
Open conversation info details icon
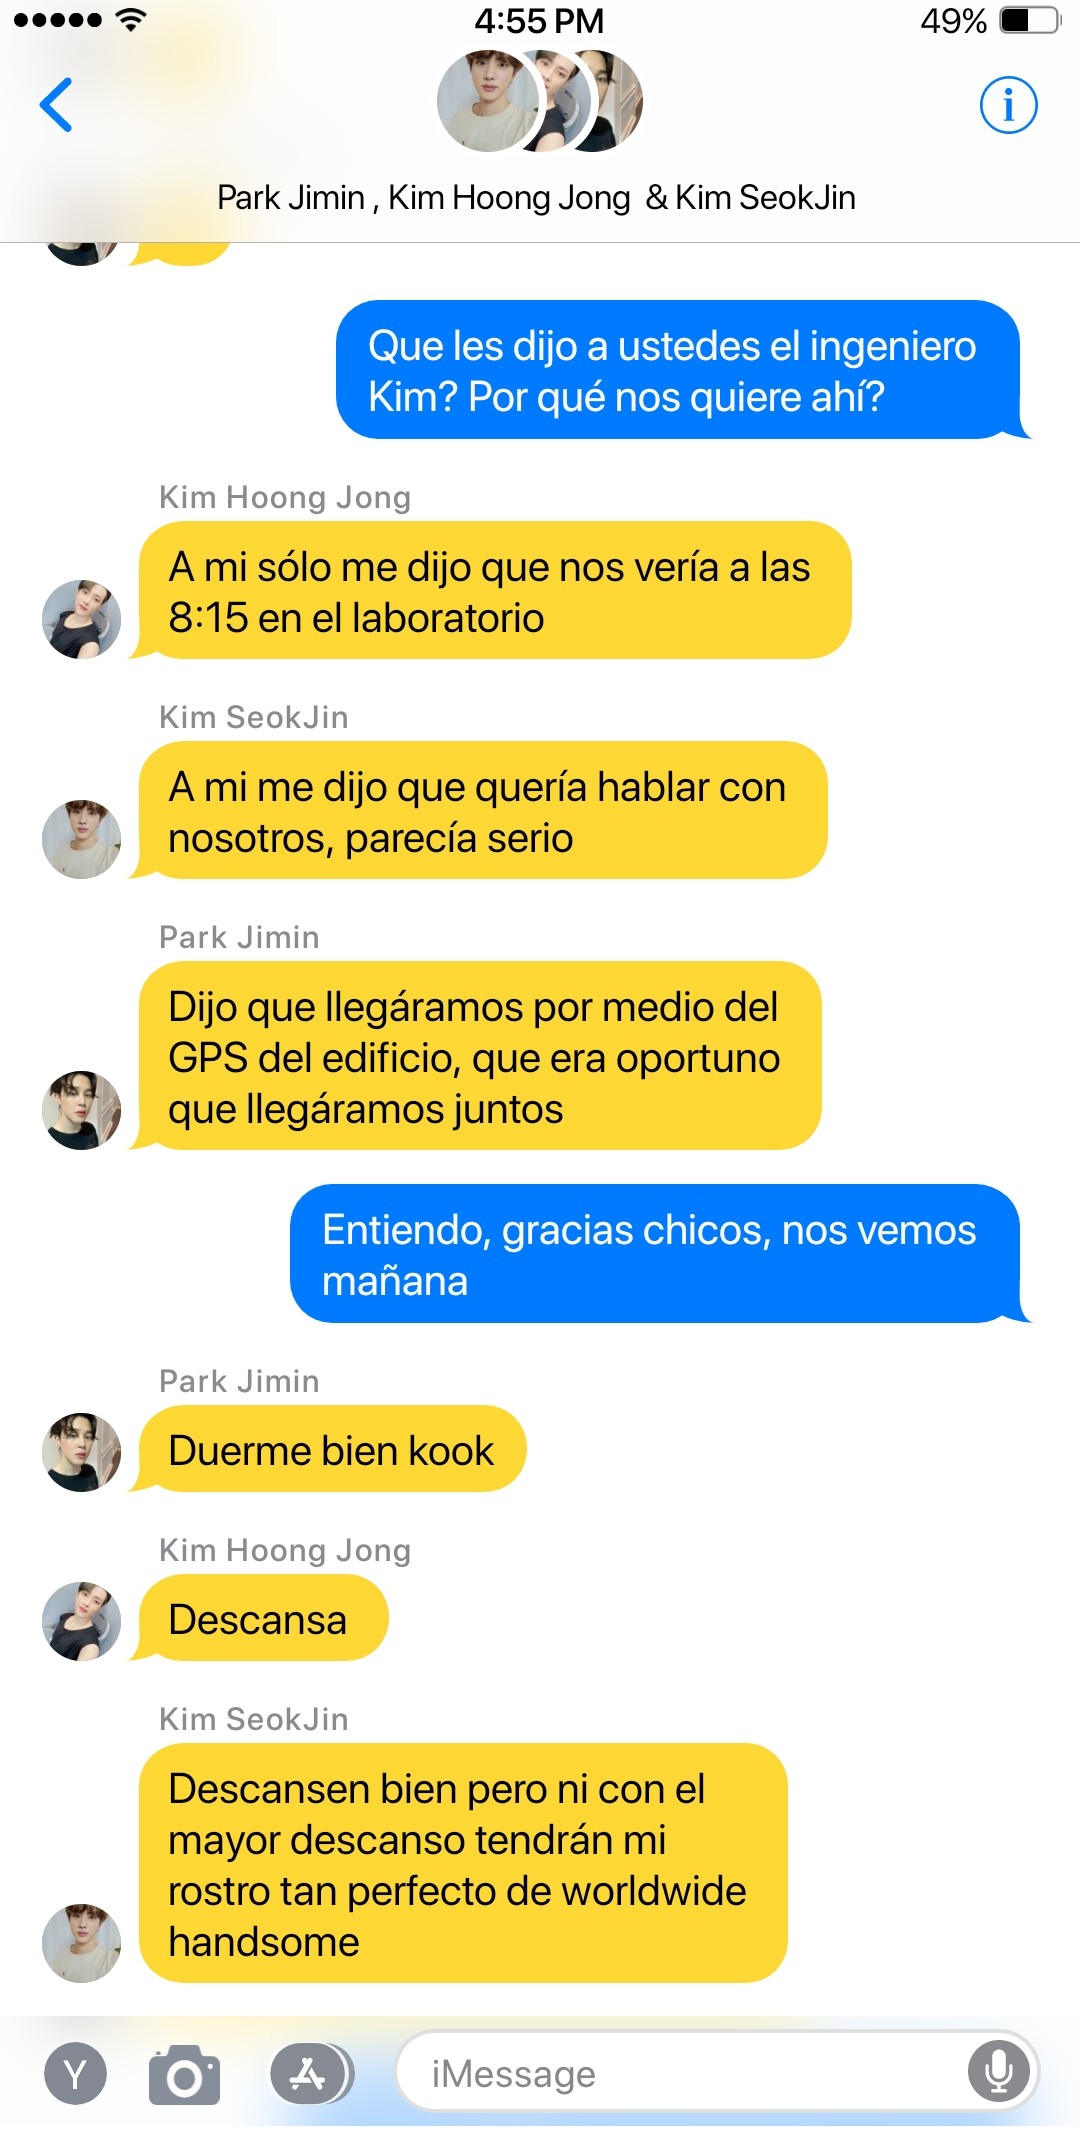point(1008,105)
